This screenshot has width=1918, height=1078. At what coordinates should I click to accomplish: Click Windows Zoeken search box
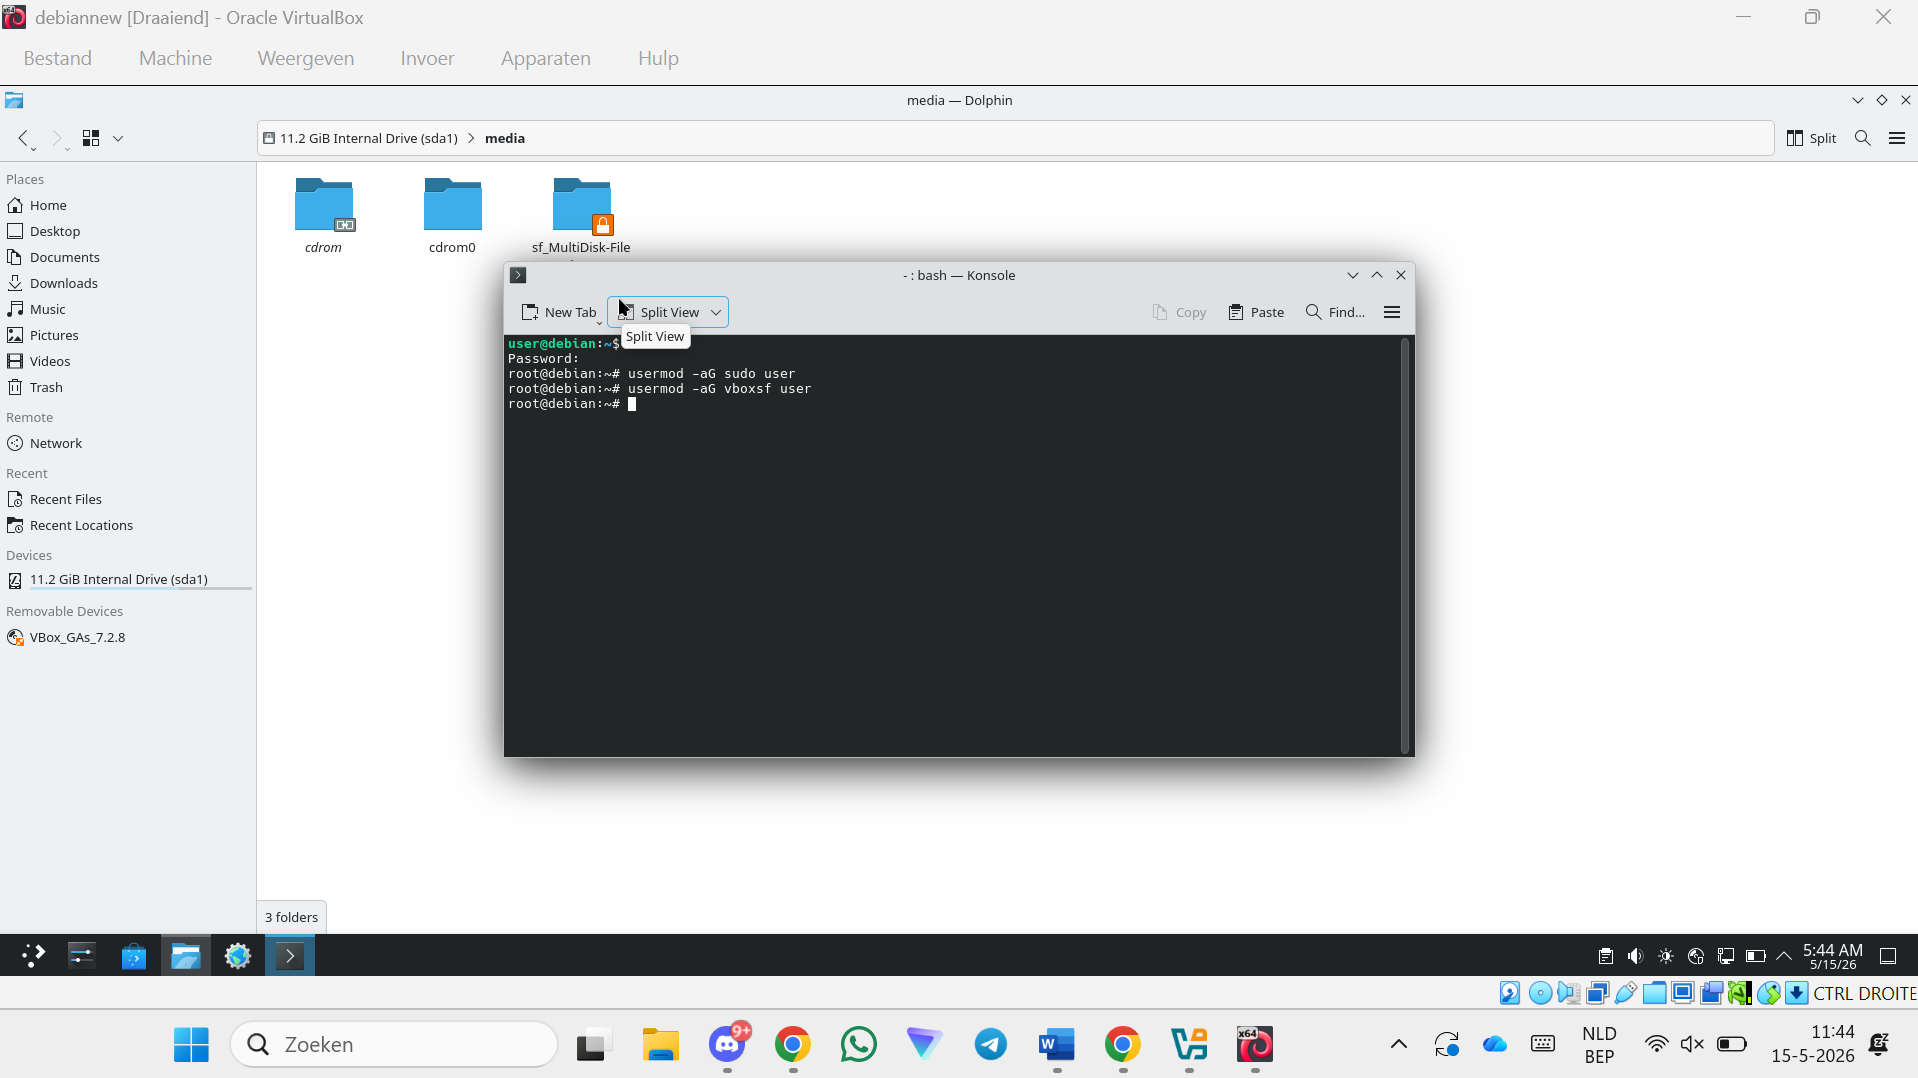(x=394, y=1044)
